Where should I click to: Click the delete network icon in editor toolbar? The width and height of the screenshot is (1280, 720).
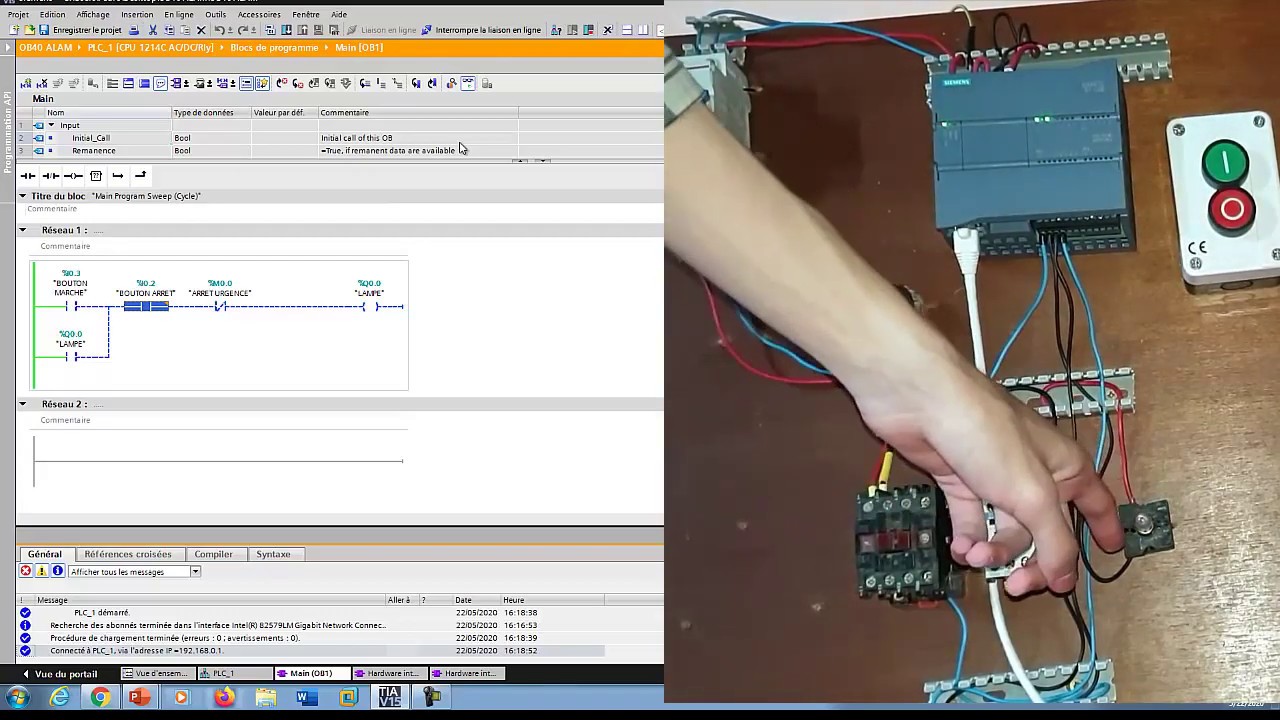(42, 83)
